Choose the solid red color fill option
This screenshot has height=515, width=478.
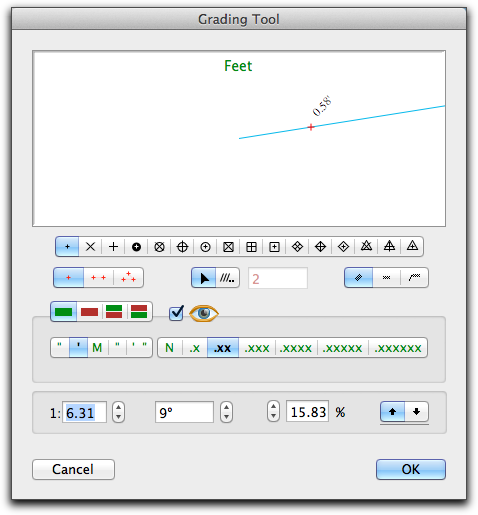(x=89, y=312)
